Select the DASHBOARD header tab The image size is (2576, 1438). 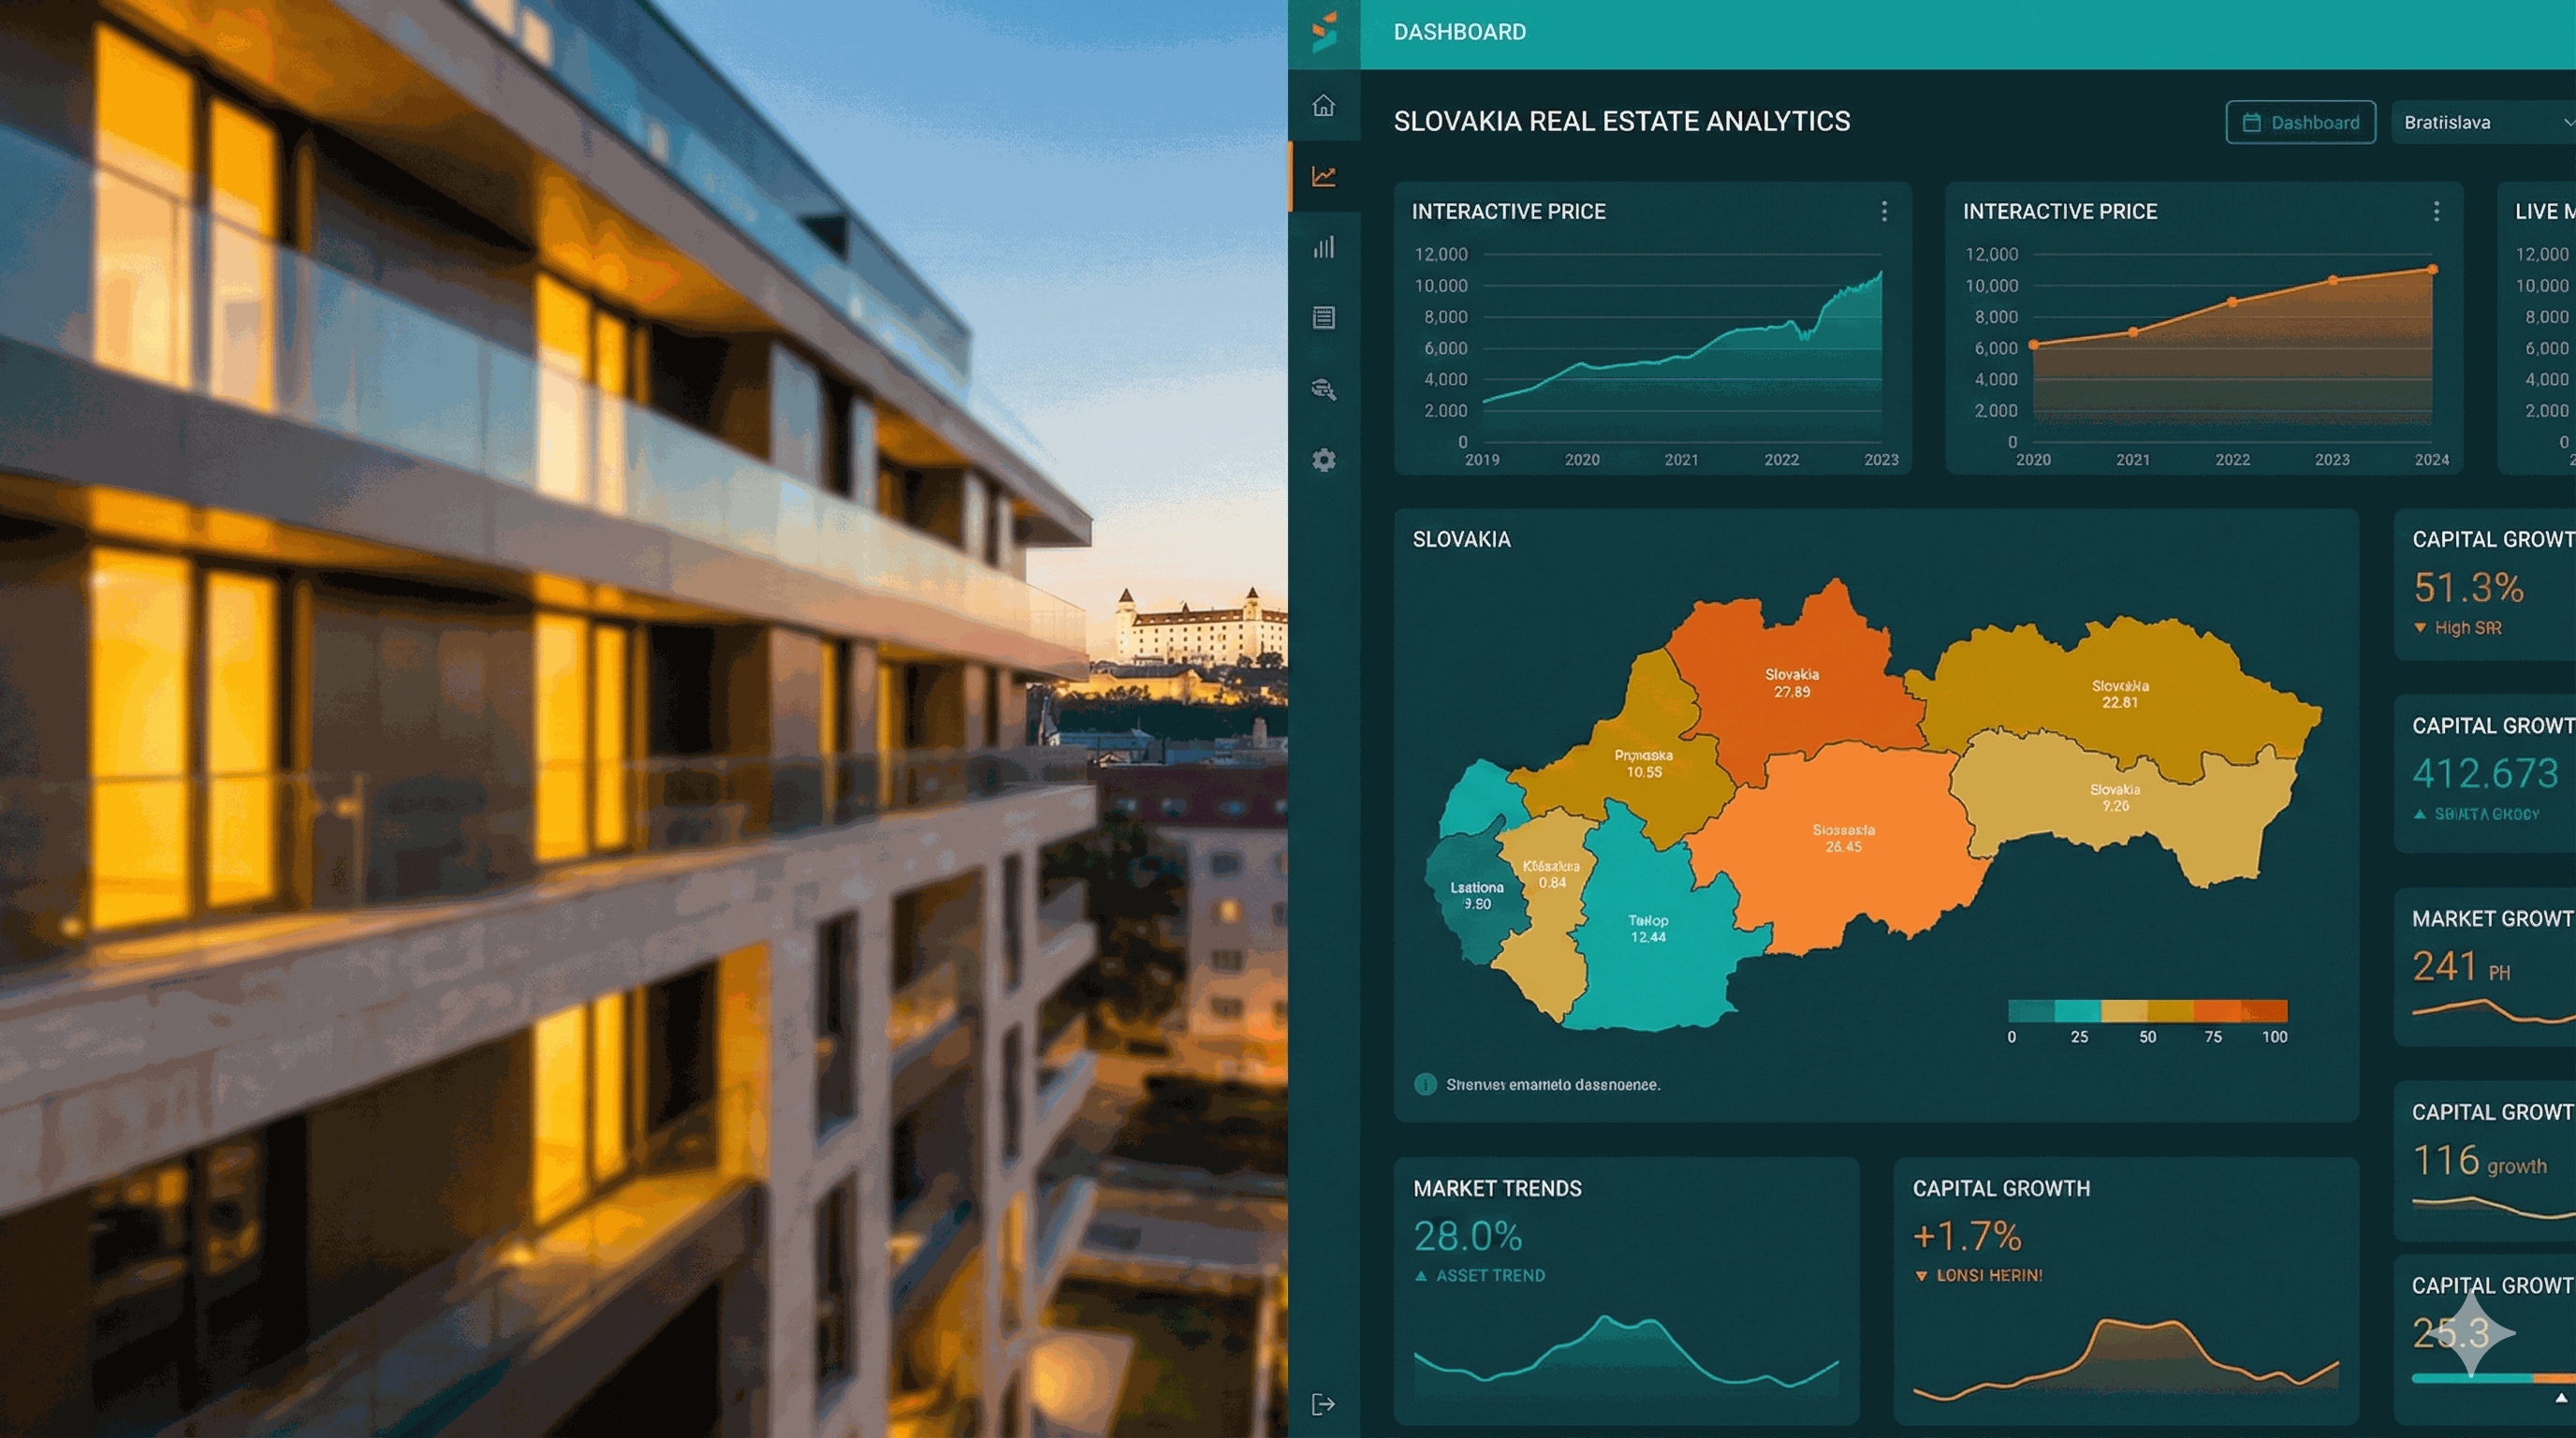(x=1459, y=32)
